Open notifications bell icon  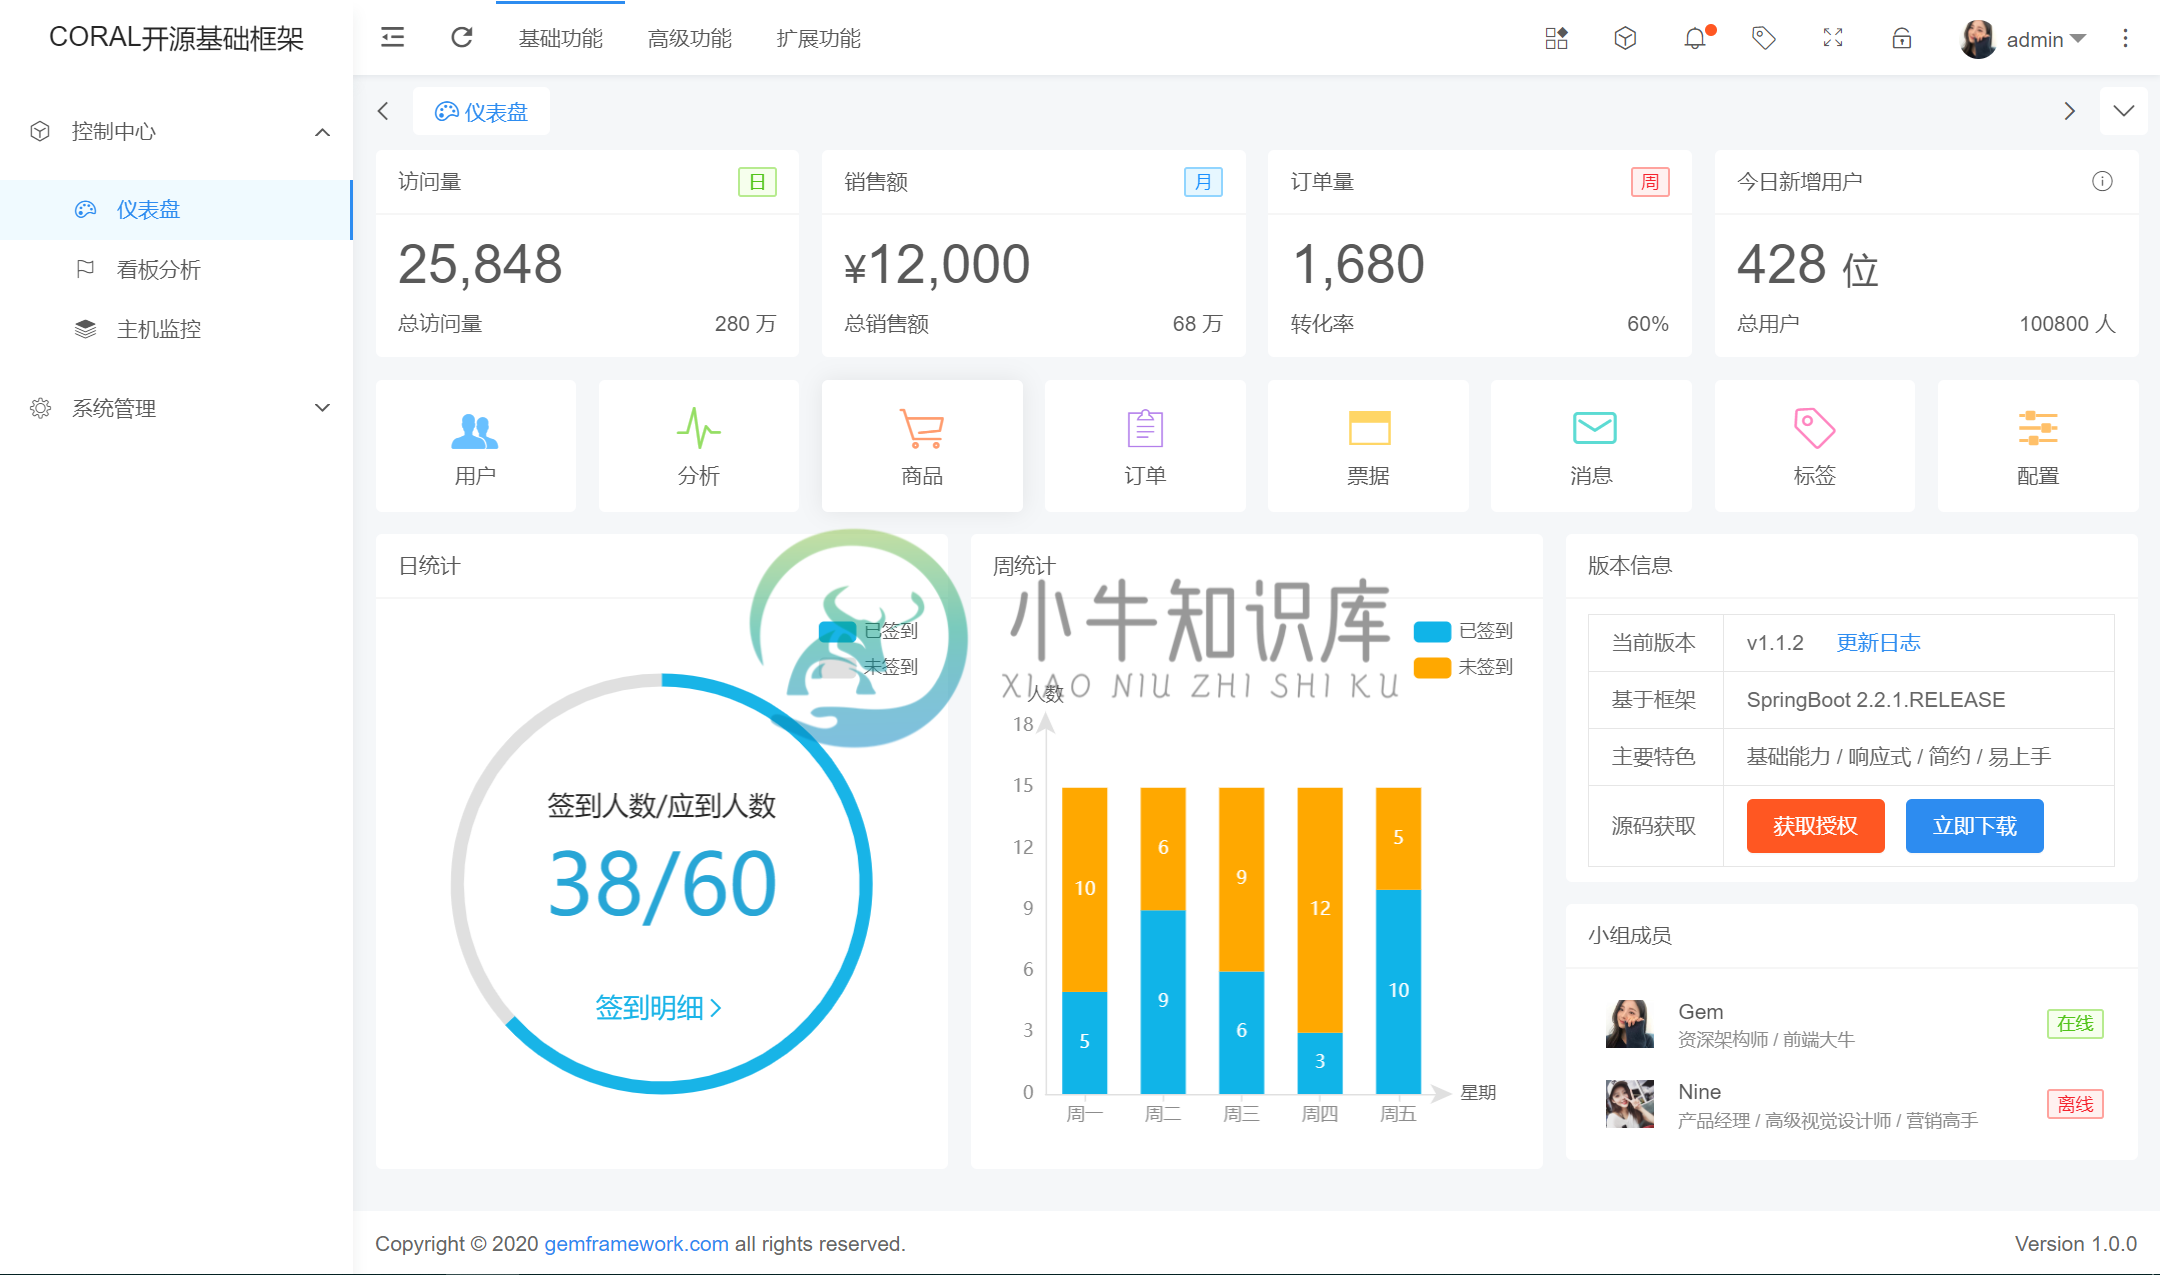point(1695,38)
